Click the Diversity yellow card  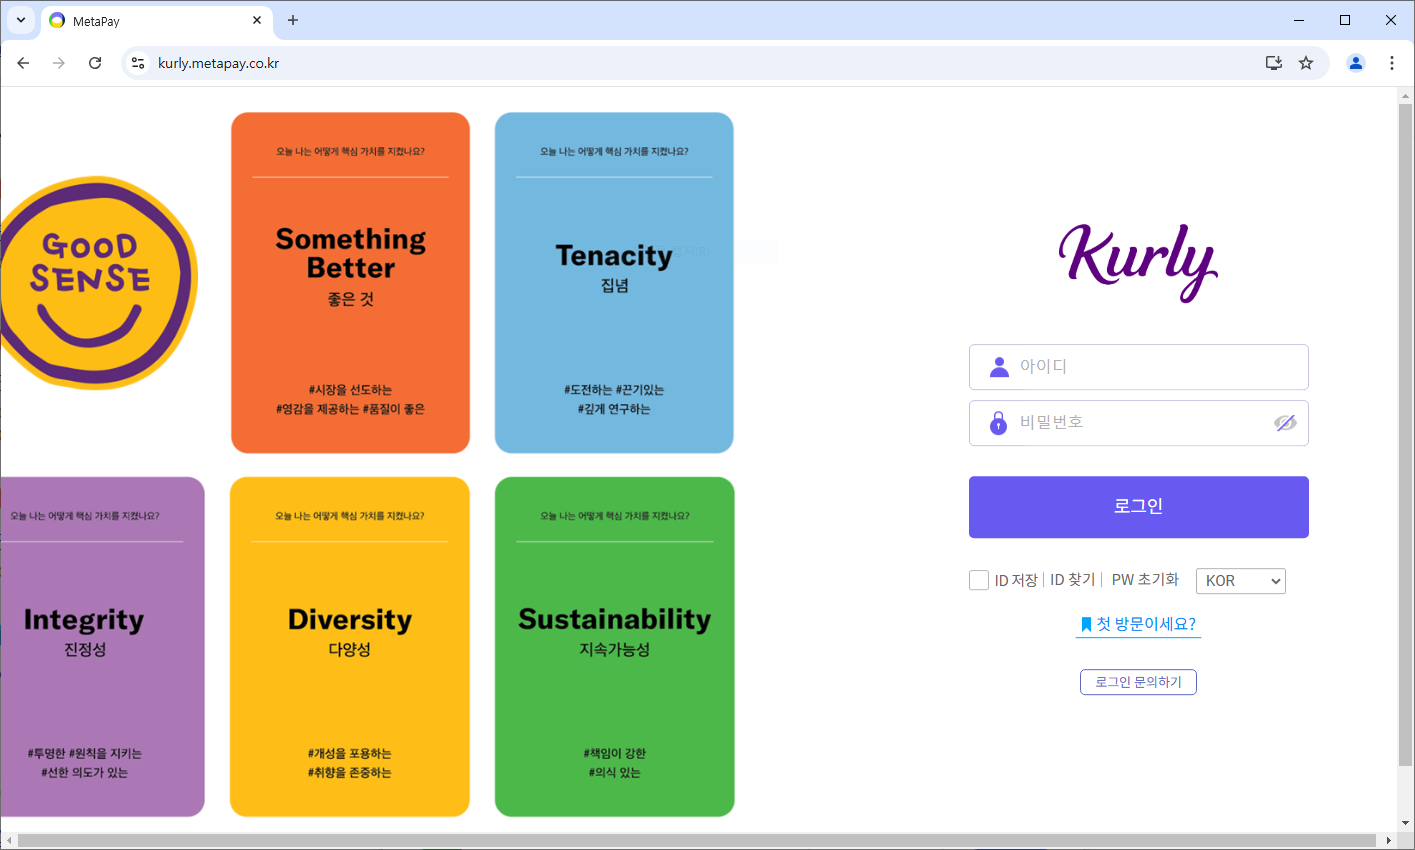tap(350, 647)
